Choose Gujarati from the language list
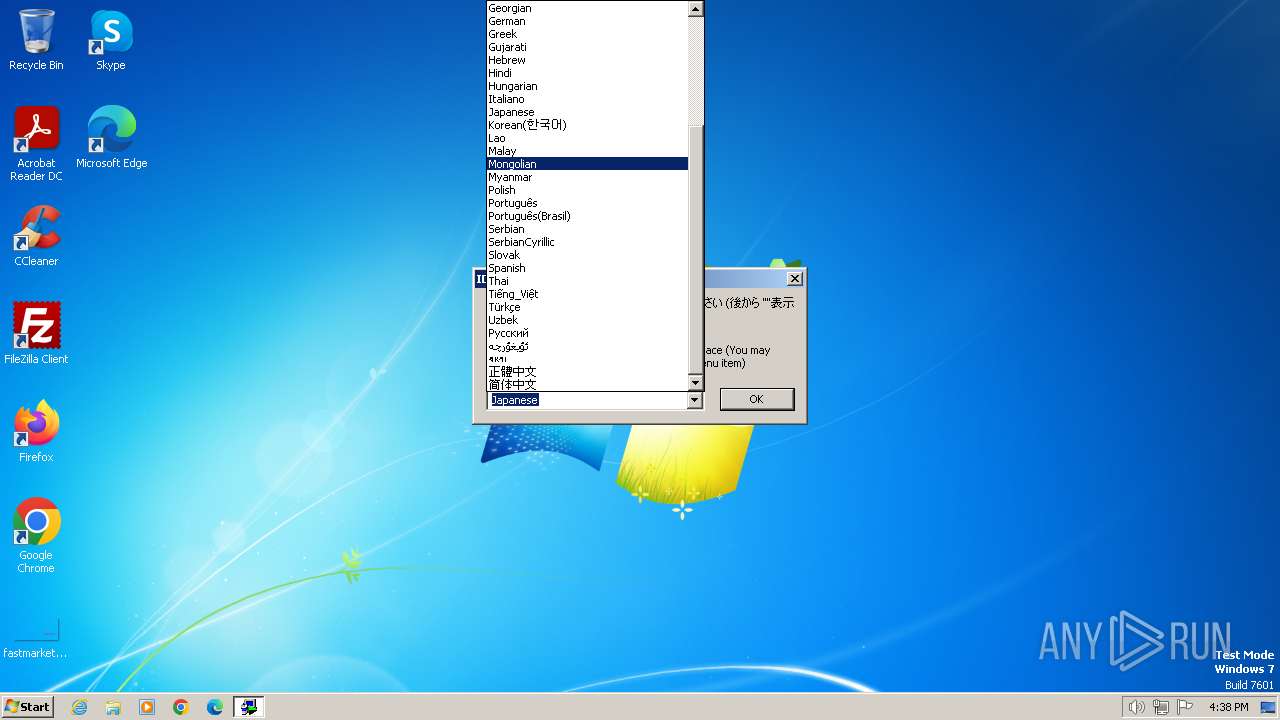Viewport: 1280px width, 720px height. coord(587,47)
